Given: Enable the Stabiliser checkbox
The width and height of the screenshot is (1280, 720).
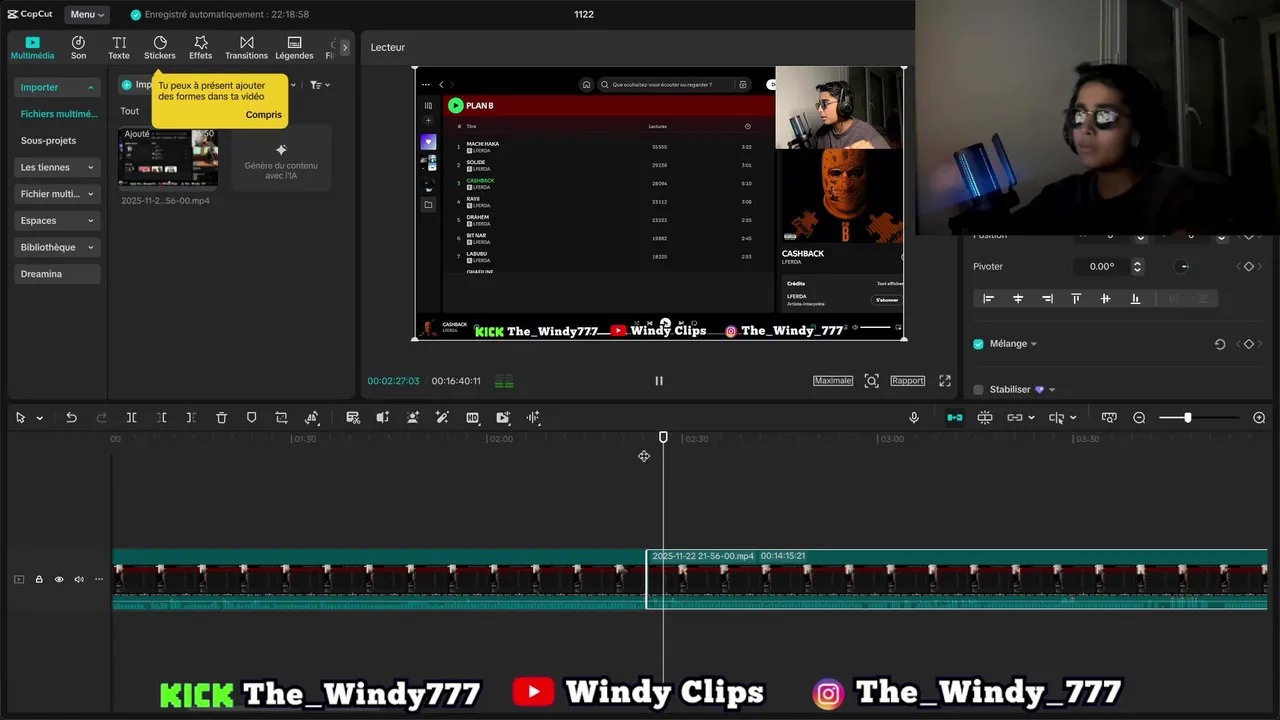Looking at the screenshot, I should click(x=979, y=390).
